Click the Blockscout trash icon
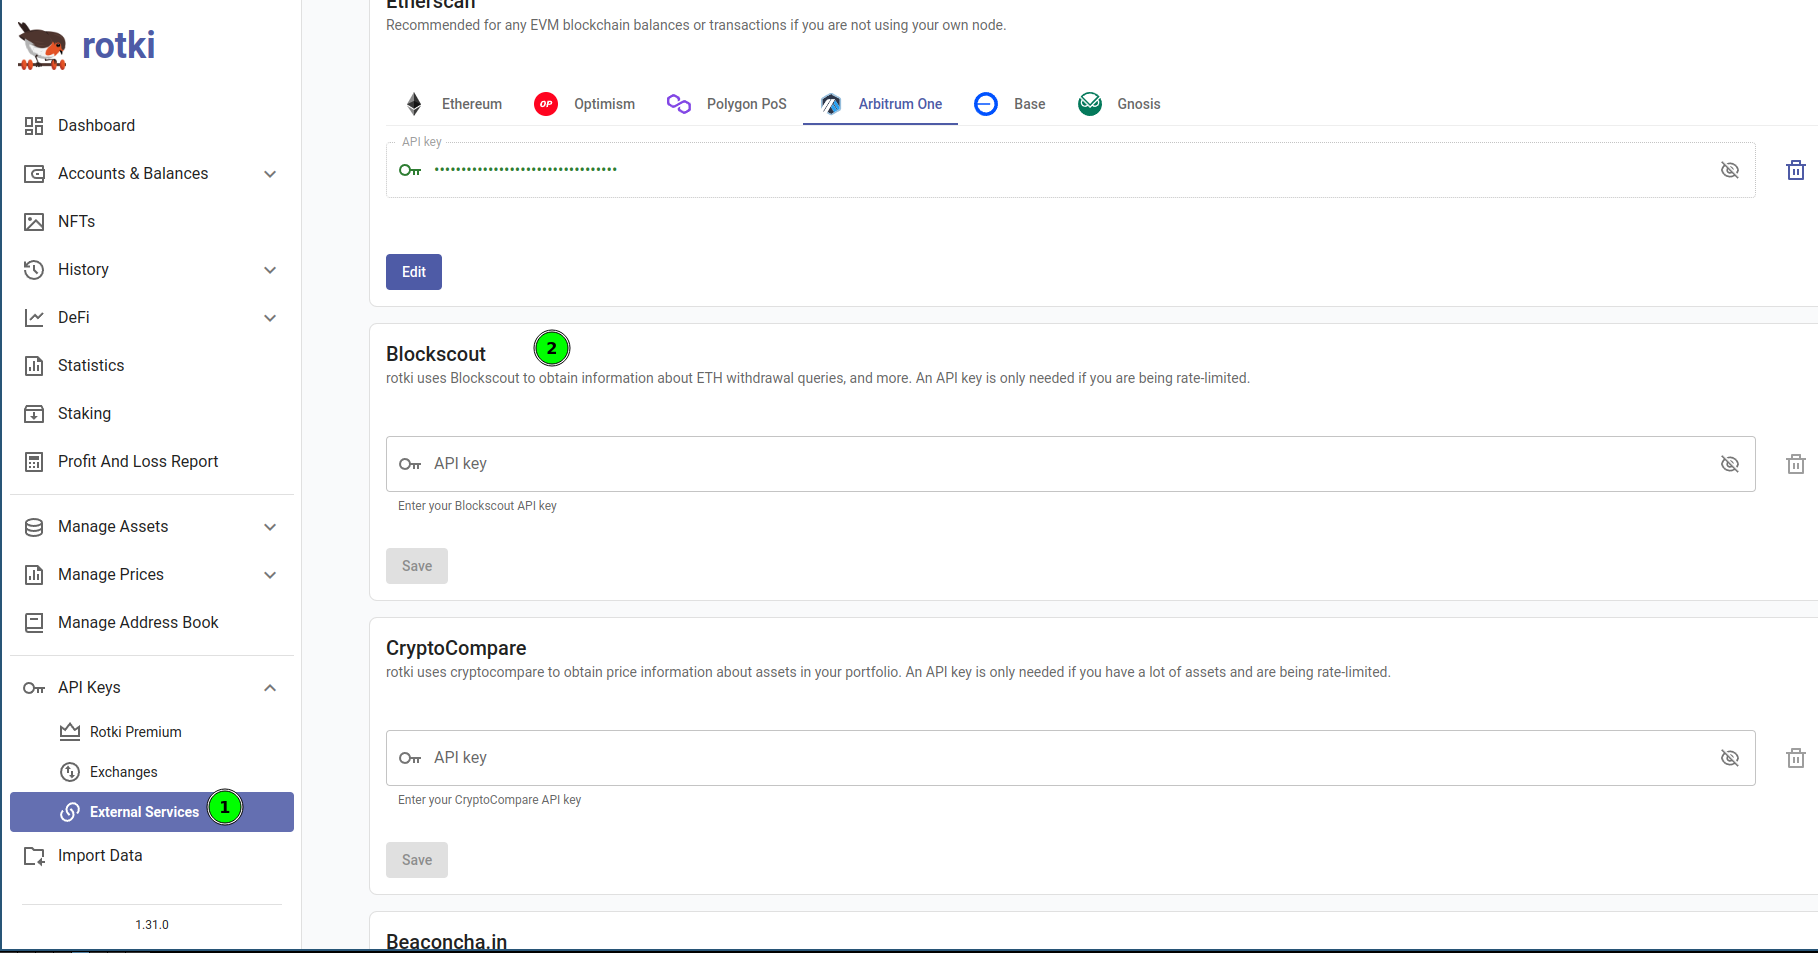The width and height of the screenshot is (1818, 953). pyautogui.click(x=1796, y=464)
